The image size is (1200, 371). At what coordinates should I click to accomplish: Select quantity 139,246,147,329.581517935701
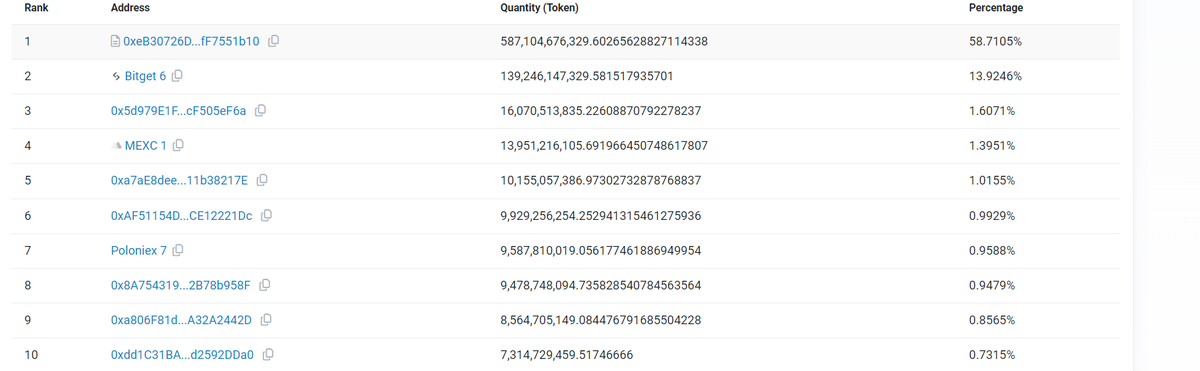586,76
